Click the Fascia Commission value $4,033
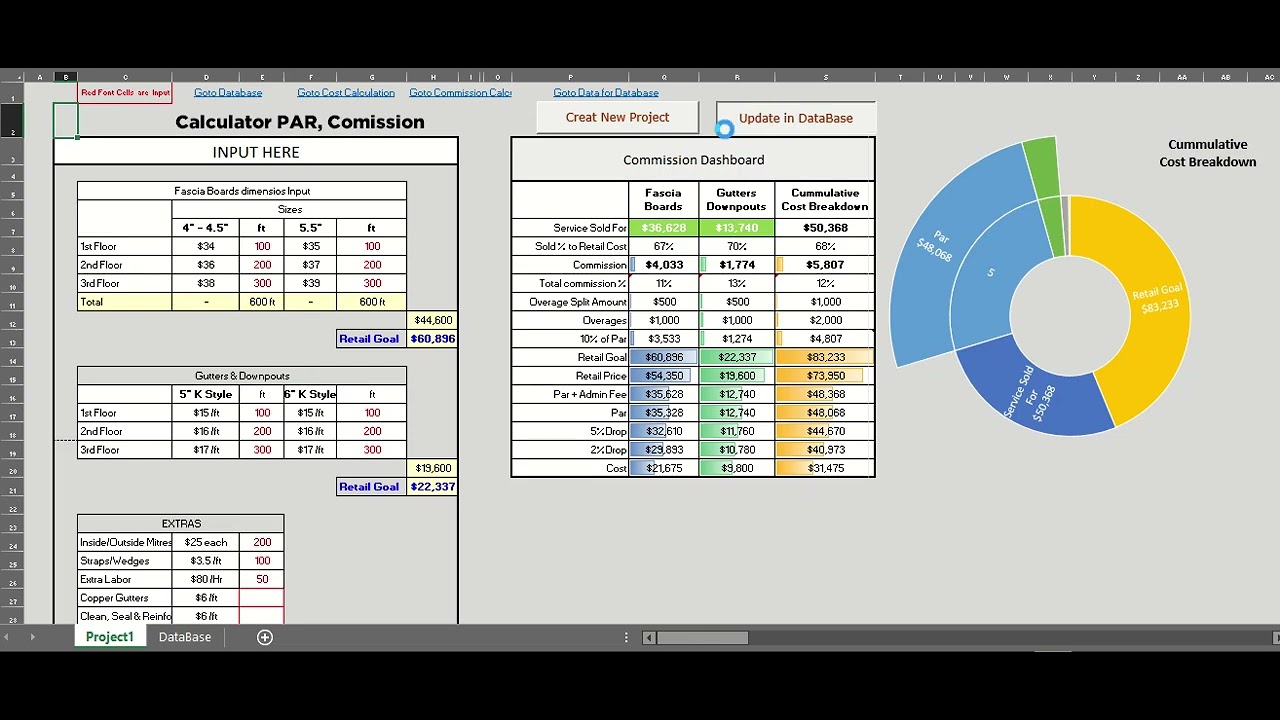The height and width of the screenshot is (720, 1280). (x=664, y=265)
